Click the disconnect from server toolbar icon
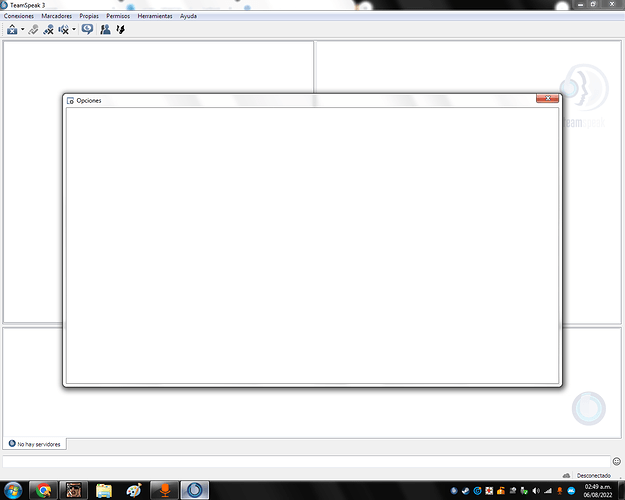 pyautogui.click(x=48, y=30)
